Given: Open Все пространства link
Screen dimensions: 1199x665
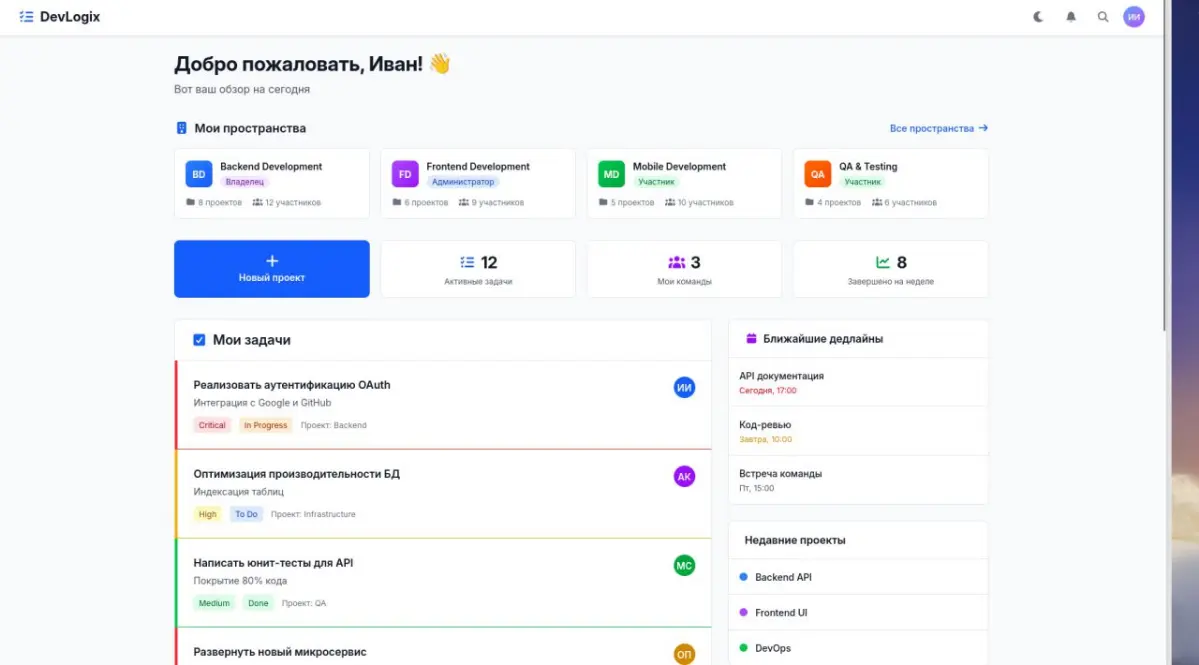Looking at the screenshot, I should [x=938, y=128].
